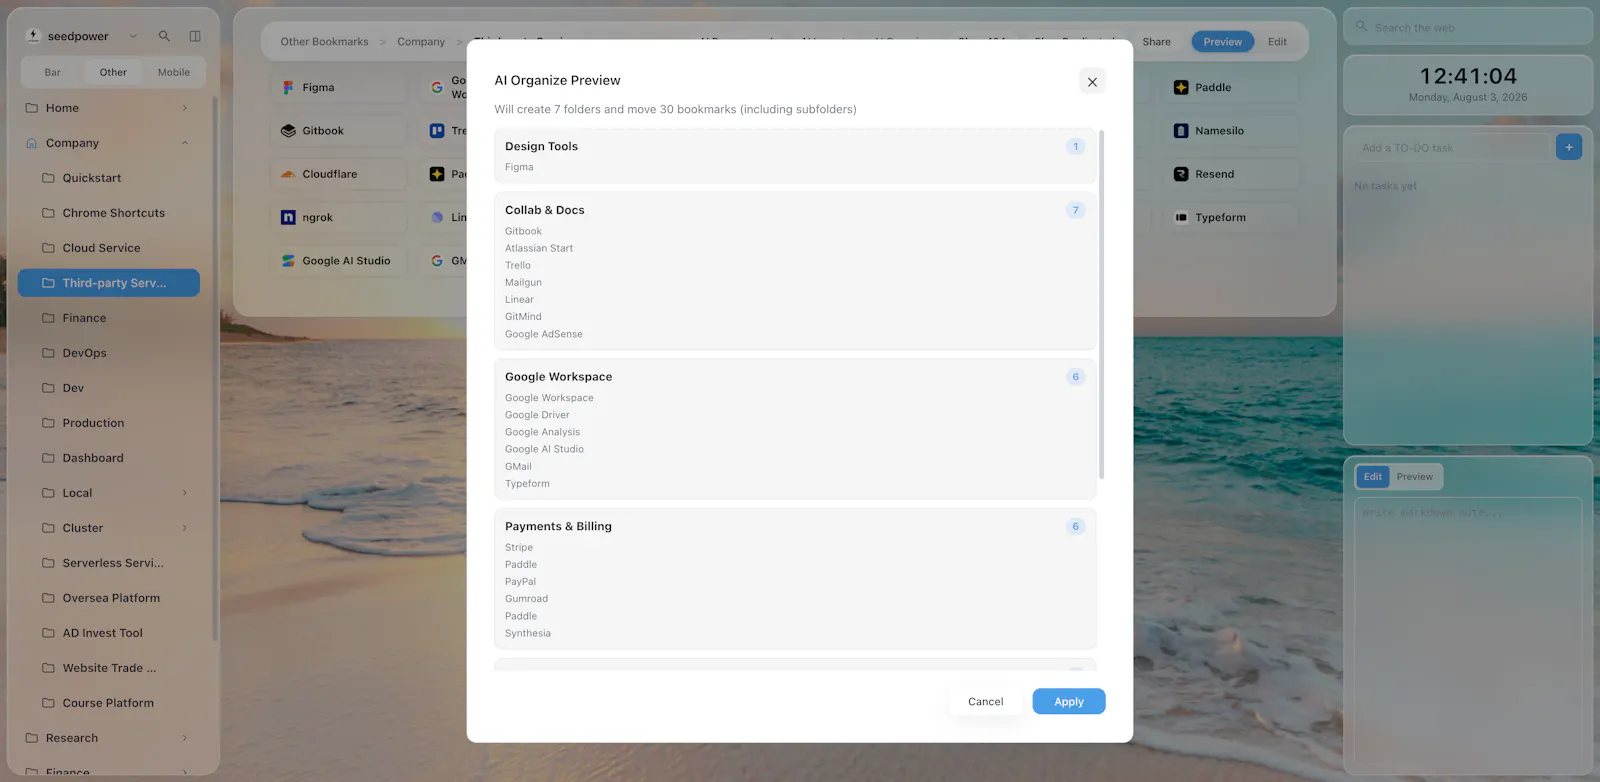Screen dimensions: 1600x782
Task: Switch the notes widget to Edit
Action: [x=1373, y=477]
